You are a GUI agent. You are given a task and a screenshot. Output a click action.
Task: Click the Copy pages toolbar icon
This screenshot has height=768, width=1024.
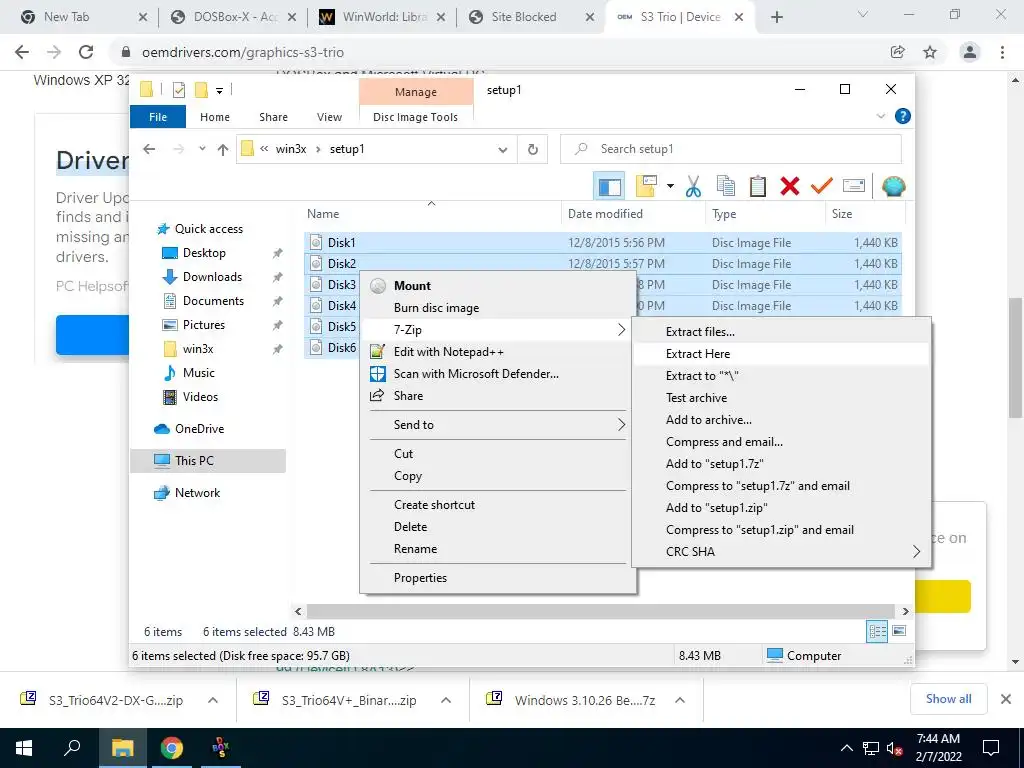click(726, 187)
